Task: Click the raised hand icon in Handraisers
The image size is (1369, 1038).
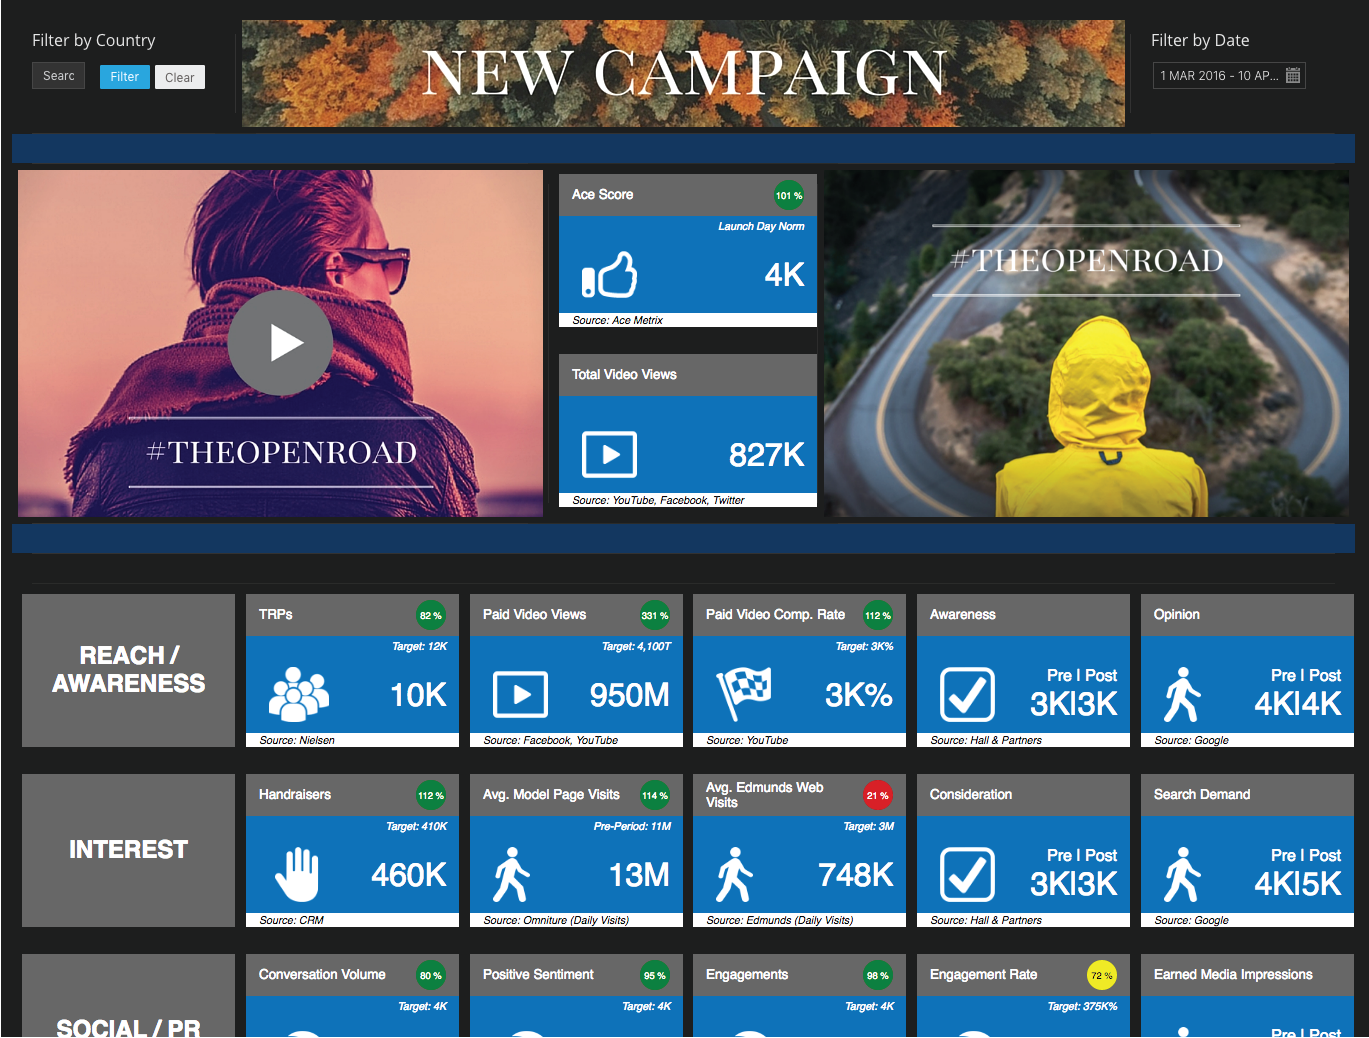Action: click(297, 874)
